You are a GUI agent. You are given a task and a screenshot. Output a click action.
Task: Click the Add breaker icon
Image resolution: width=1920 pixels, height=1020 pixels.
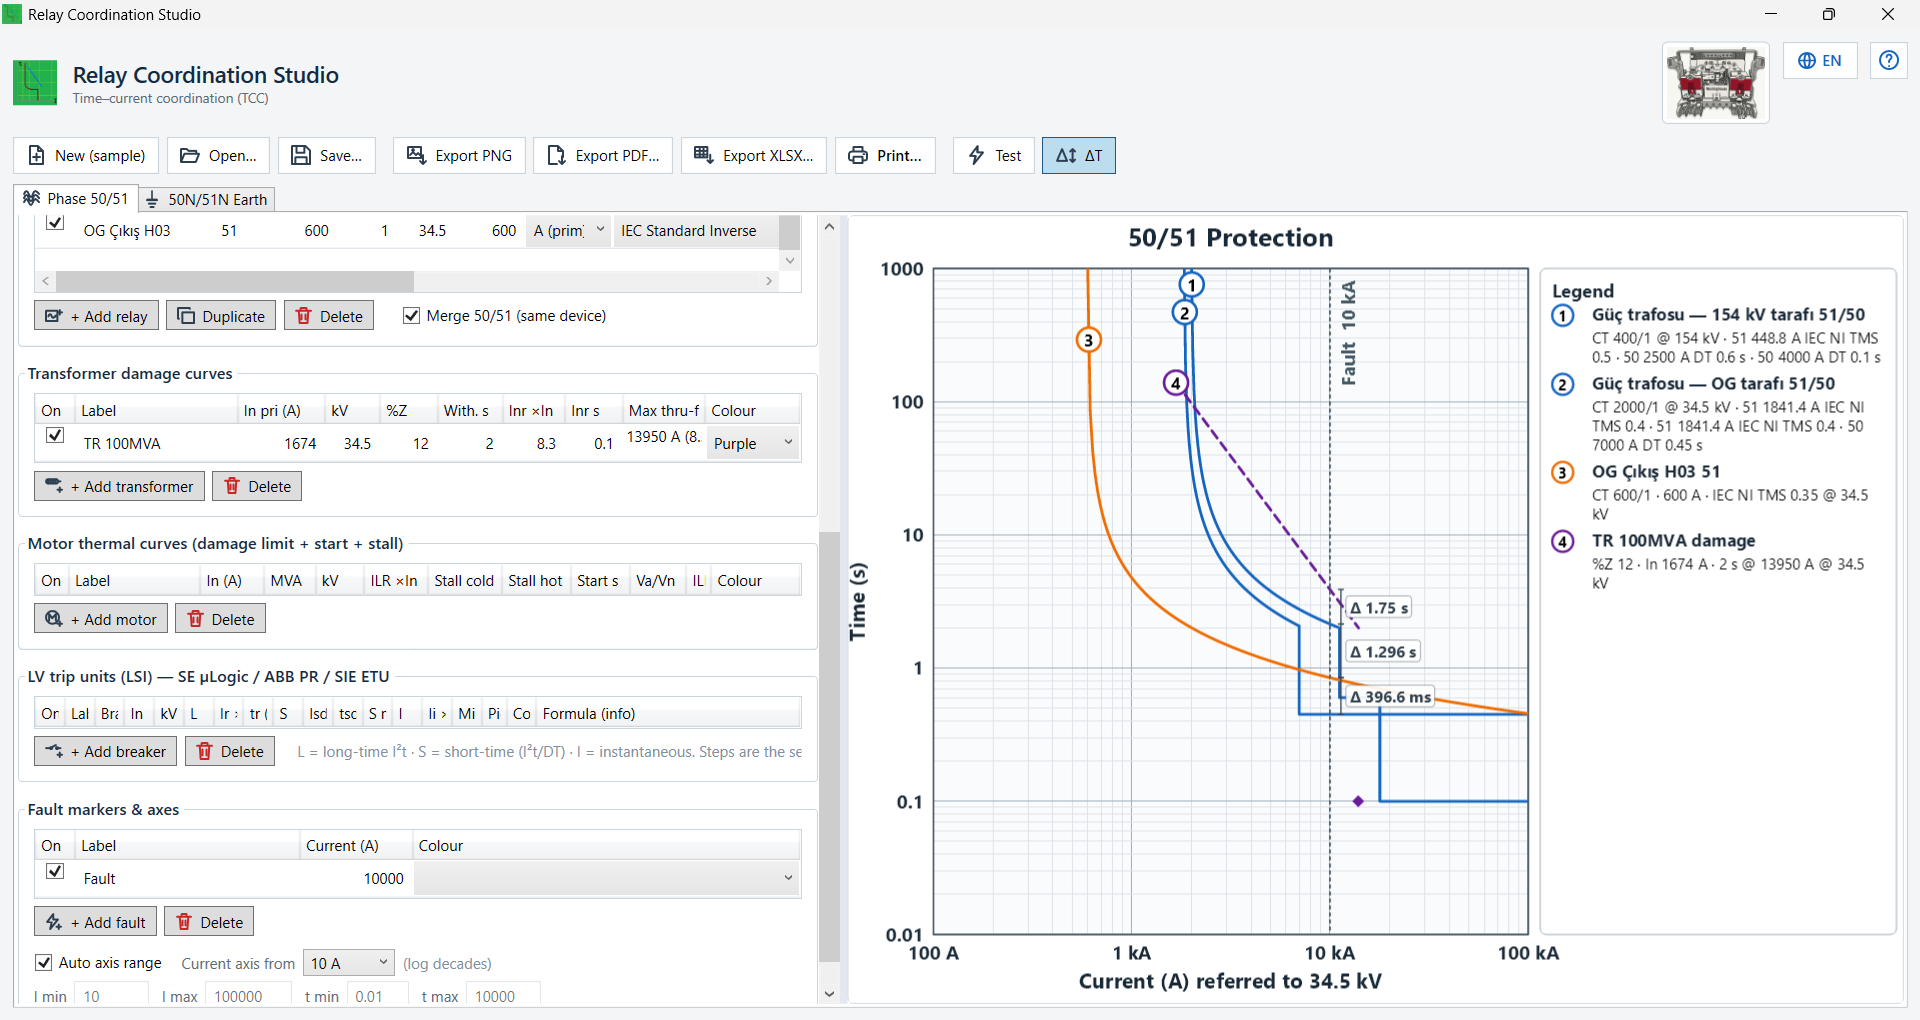tap(54, 751)
